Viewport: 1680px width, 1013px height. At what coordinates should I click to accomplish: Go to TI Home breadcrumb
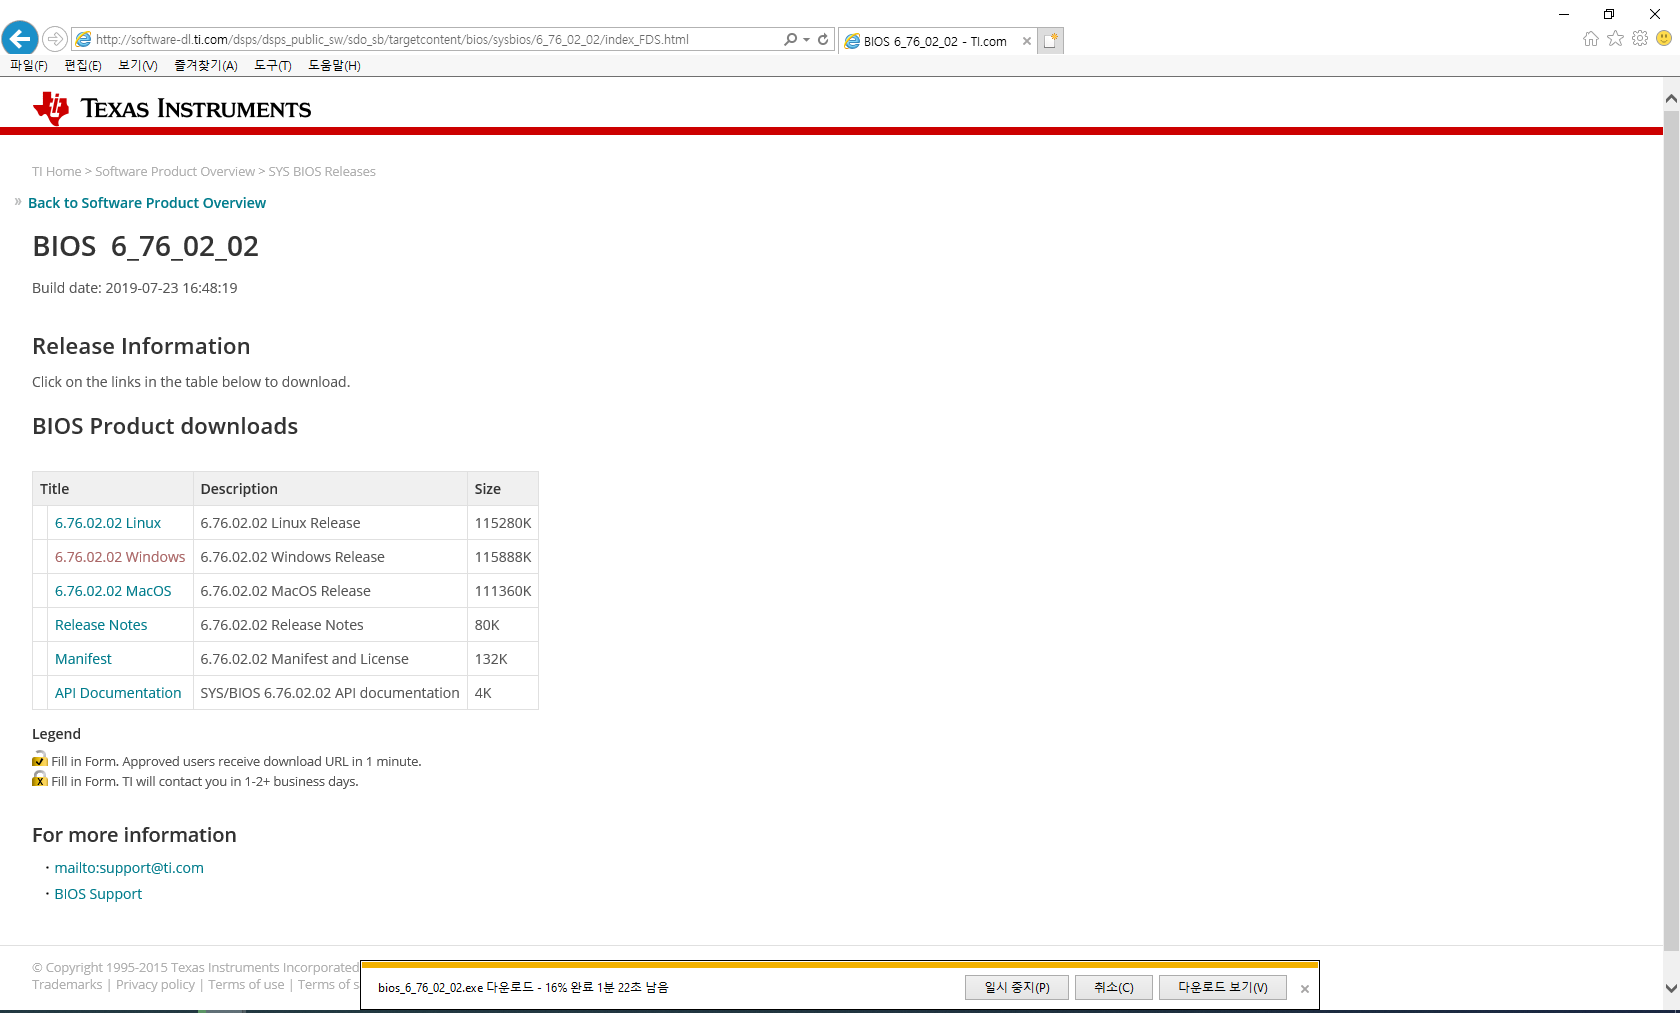click(x=56, y=172)
